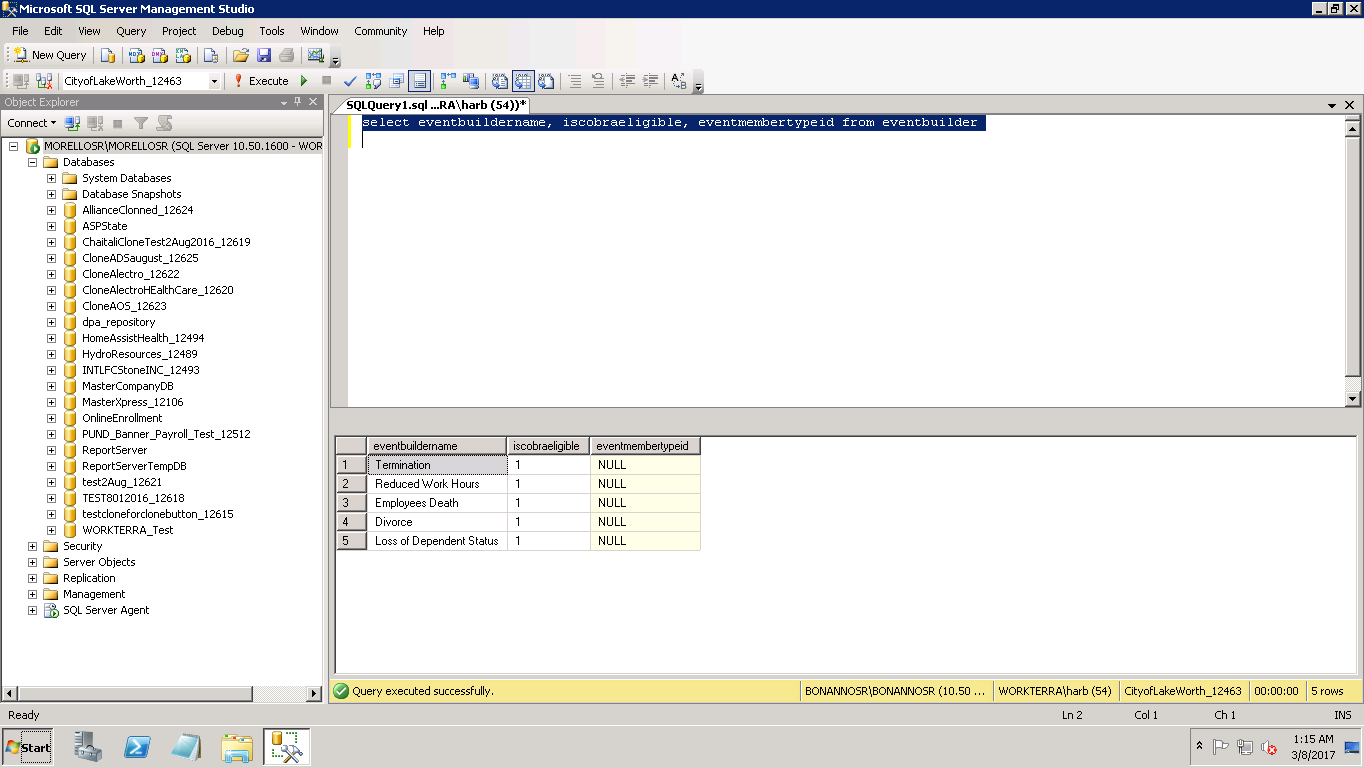Expand the Security folder
Image resolution: width=1364 pixels, height=768 pixels.
click(x=32, y=546)
